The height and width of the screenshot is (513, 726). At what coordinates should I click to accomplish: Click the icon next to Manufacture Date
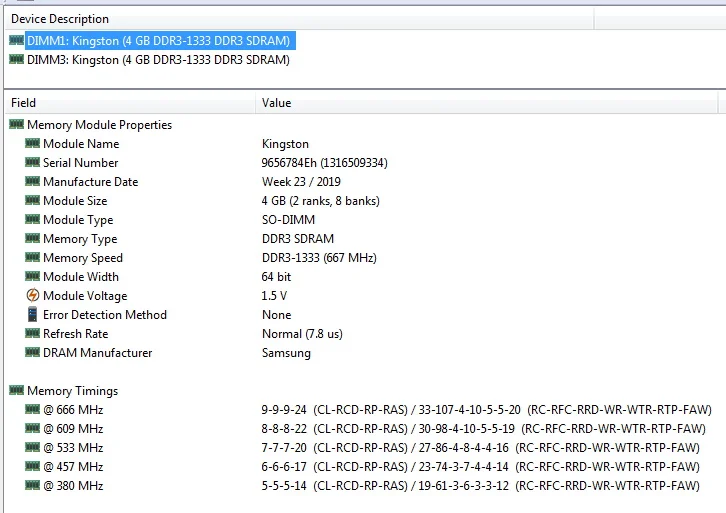pyautogui.click(x=32, y=181)
